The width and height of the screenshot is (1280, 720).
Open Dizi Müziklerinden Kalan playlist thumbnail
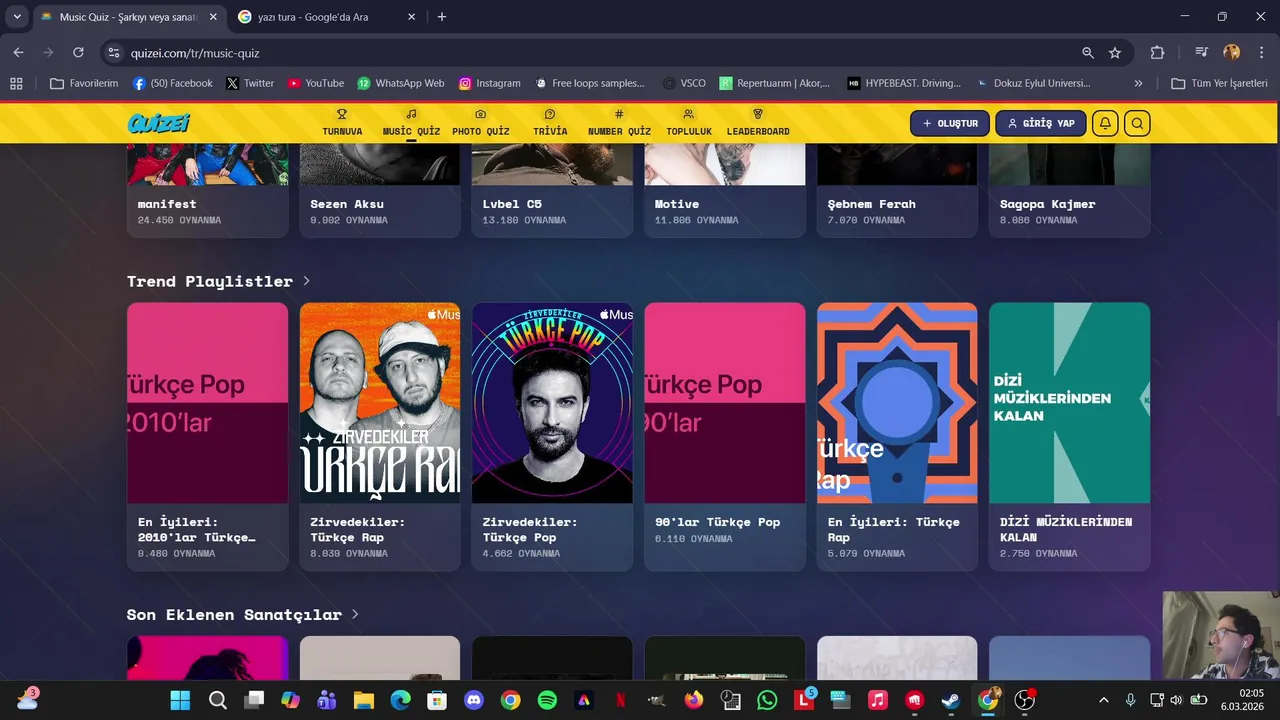(x=1070, y=403)
